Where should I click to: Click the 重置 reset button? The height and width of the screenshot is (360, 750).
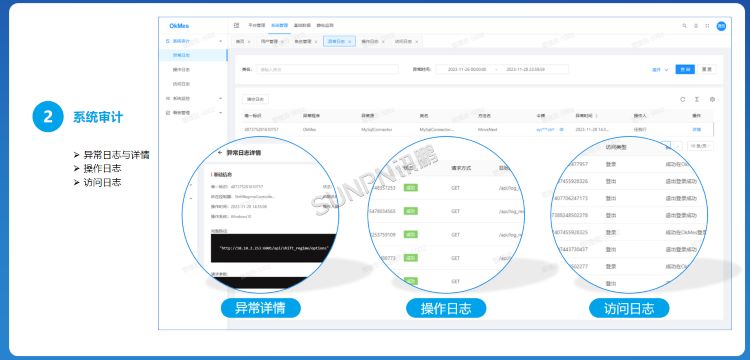click(x=706, y=69)
